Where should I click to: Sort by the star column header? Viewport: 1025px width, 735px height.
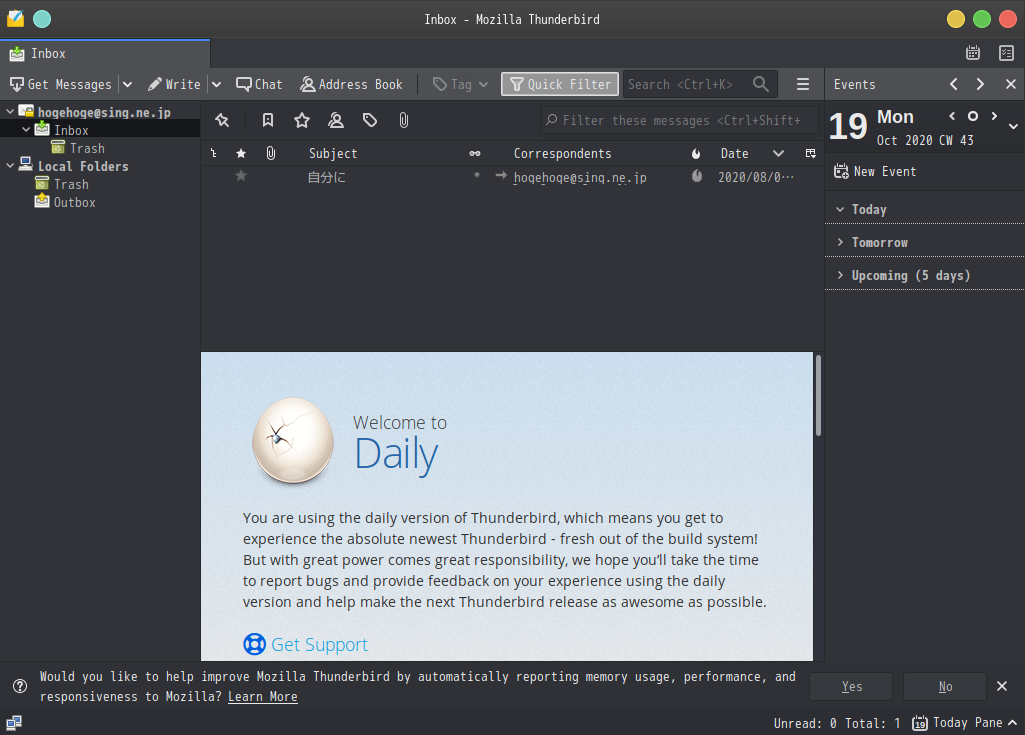[x=241, y=154]
